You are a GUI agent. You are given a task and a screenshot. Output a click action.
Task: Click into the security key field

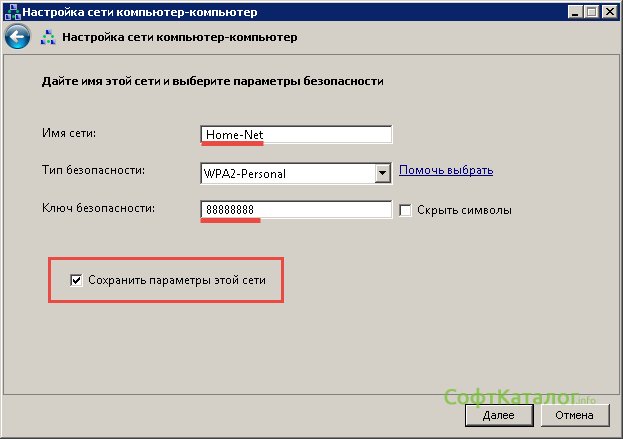point(296,210)
